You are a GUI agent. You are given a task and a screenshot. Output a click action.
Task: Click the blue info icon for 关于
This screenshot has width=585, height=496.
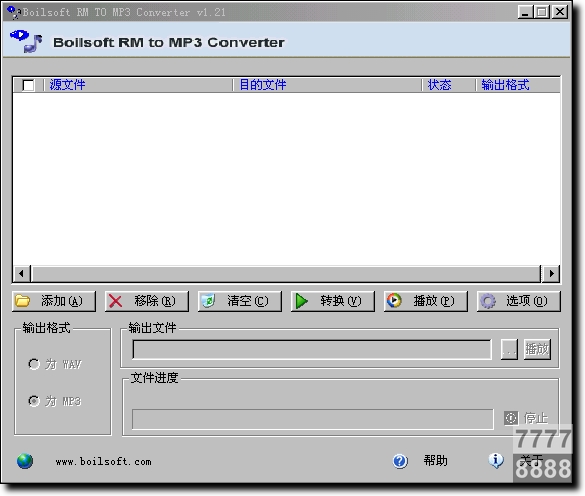pos(496,461)
